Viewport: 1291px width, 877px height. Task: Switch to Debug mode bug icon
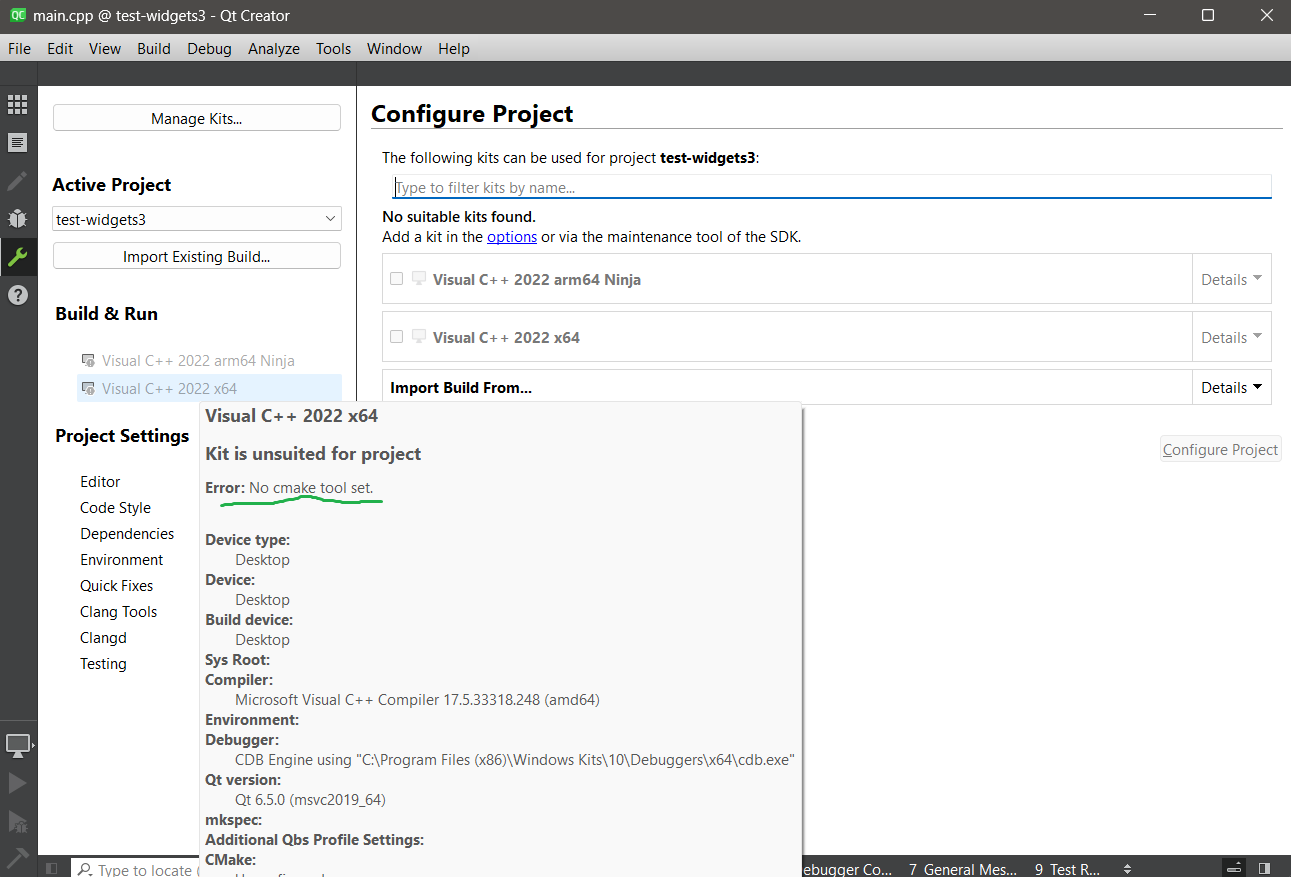(x=17, y=218)
